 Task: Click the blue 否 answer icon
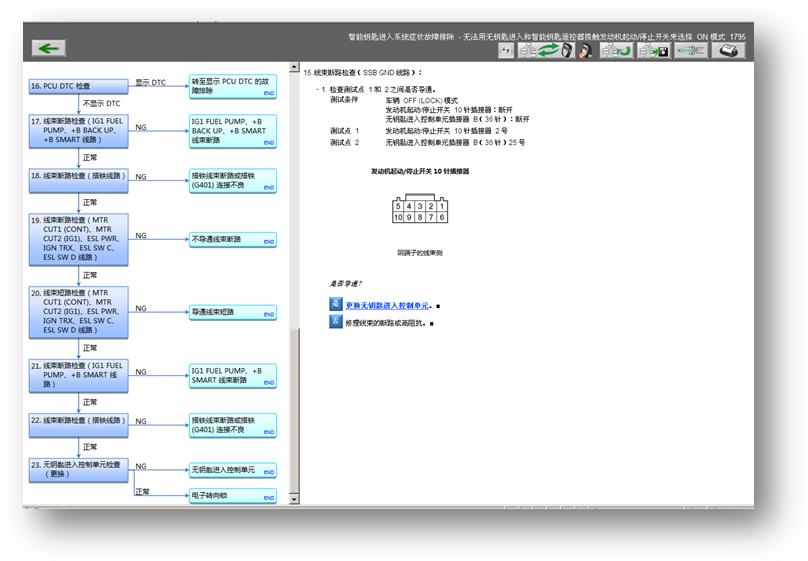(x=335, y=321)
